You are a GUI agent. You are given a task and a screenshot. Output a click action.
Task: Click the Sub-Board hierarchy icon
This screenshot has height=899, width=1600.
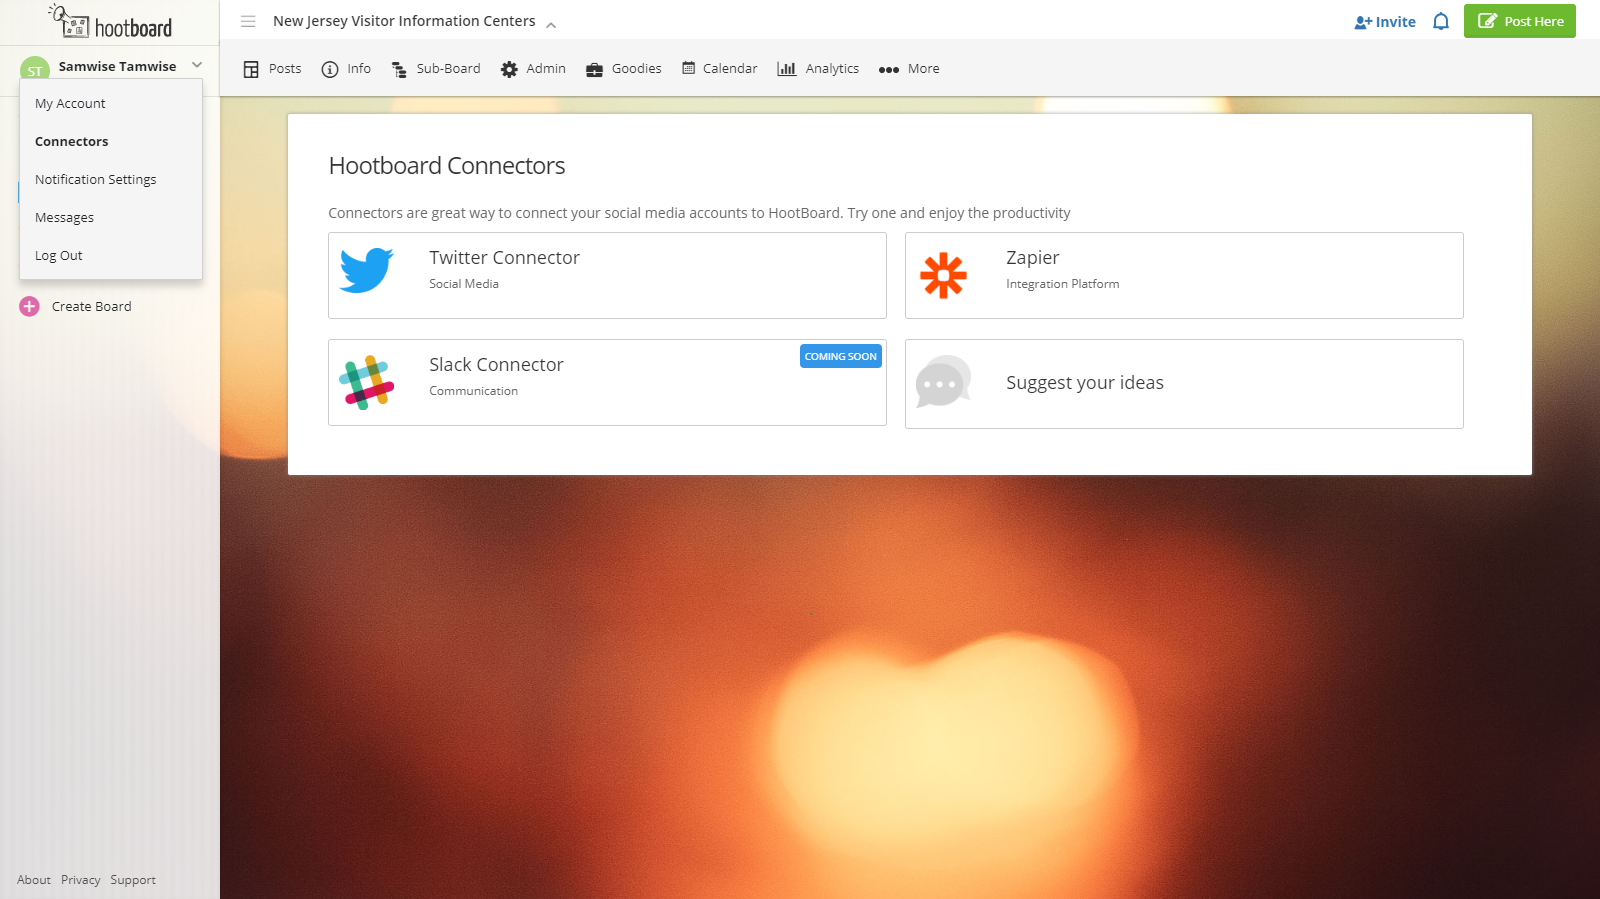pos(399,69)
